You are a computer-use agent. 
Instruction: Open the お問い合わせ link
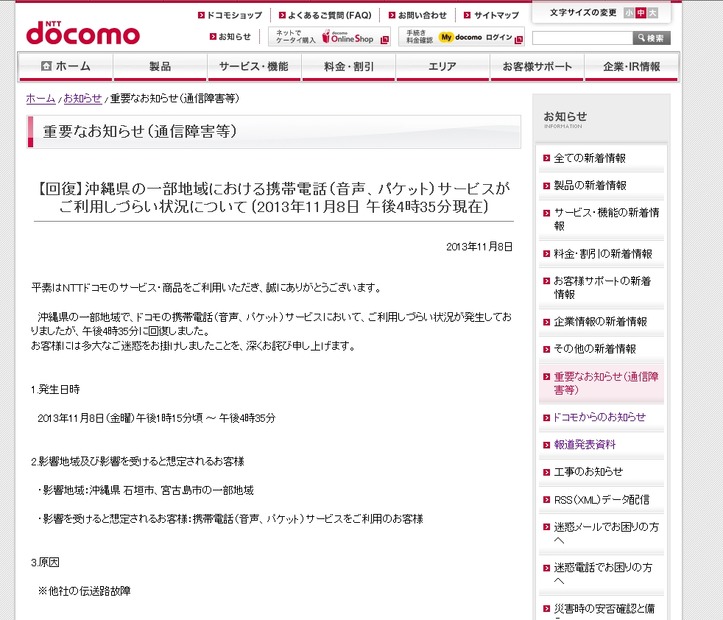click(x=418, y=15)
